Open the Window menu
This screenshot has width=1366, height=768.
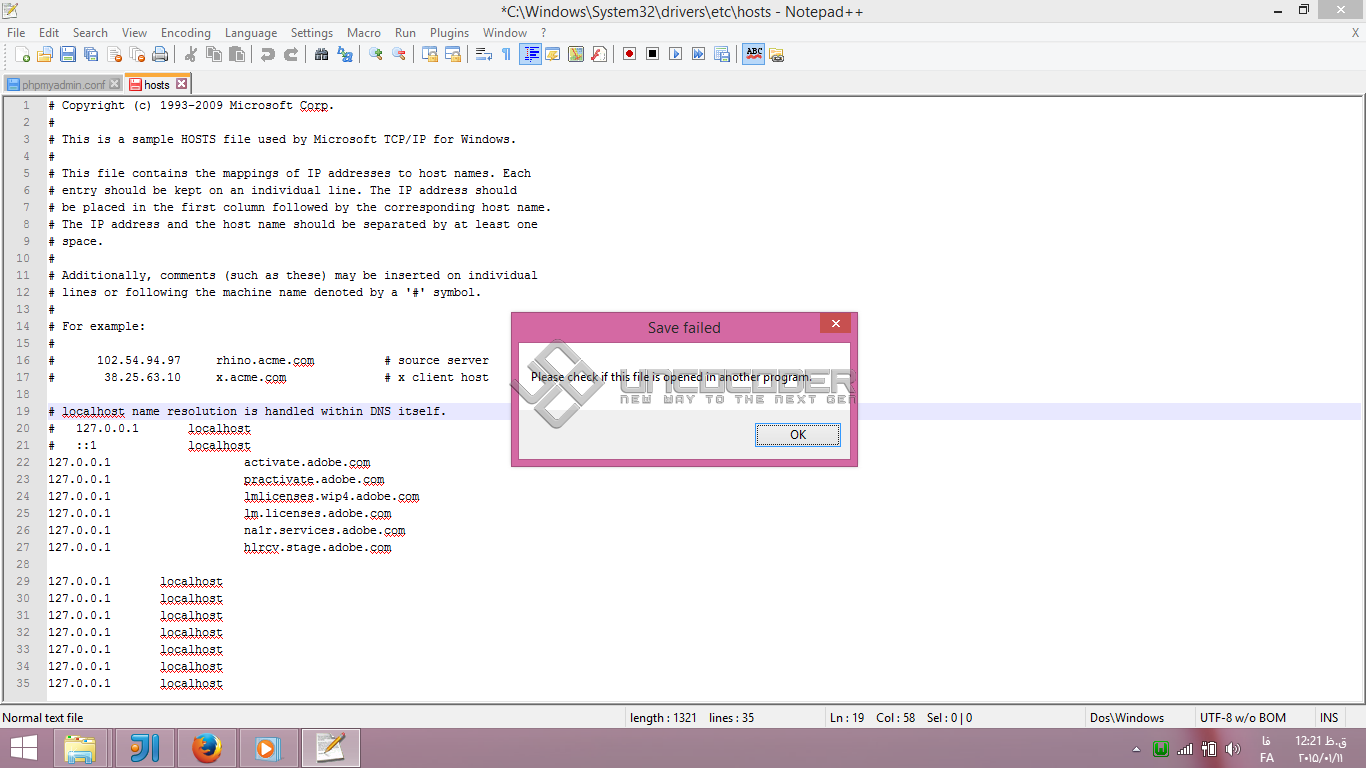[x=505, y=32]
